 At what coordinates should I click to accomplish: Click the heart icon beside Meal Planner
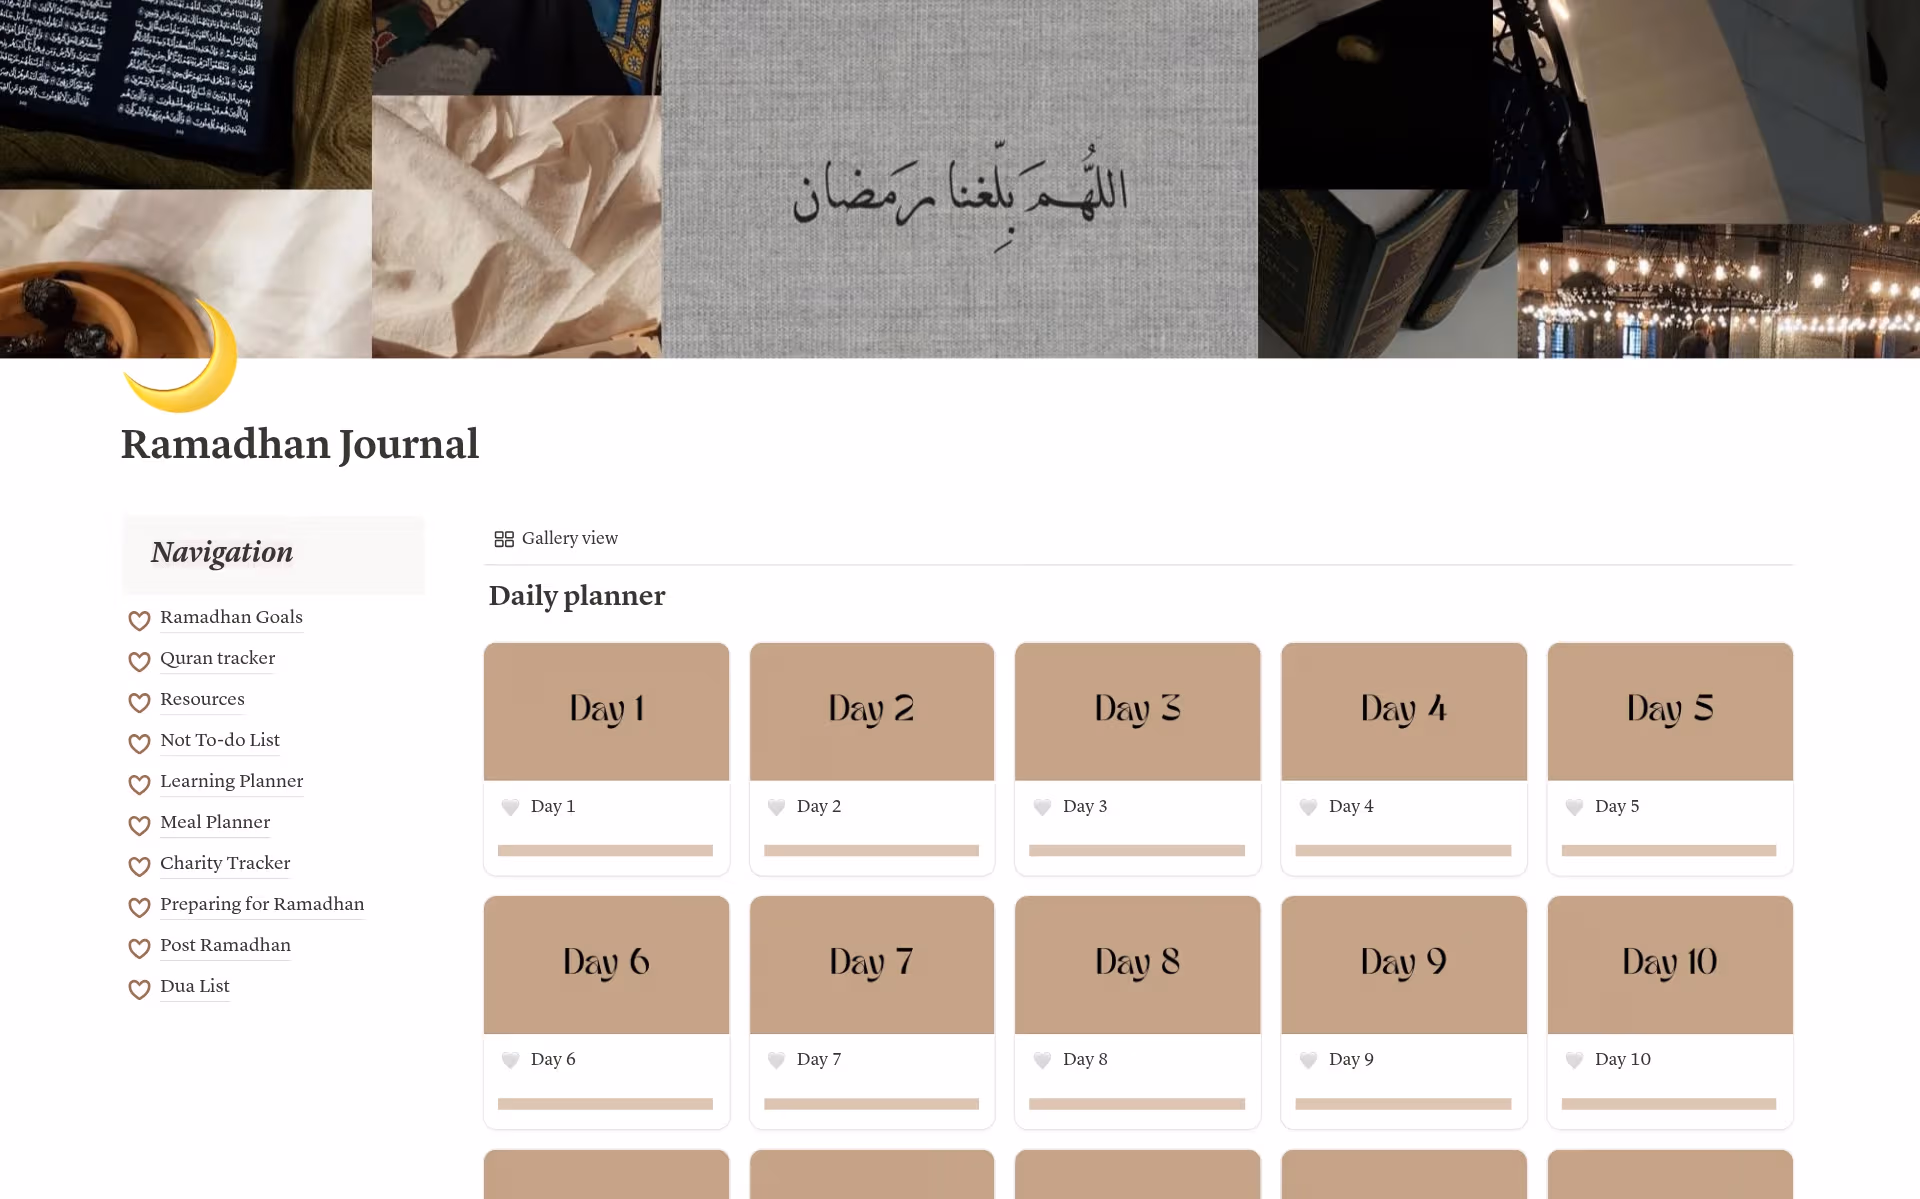coord(139,825)
